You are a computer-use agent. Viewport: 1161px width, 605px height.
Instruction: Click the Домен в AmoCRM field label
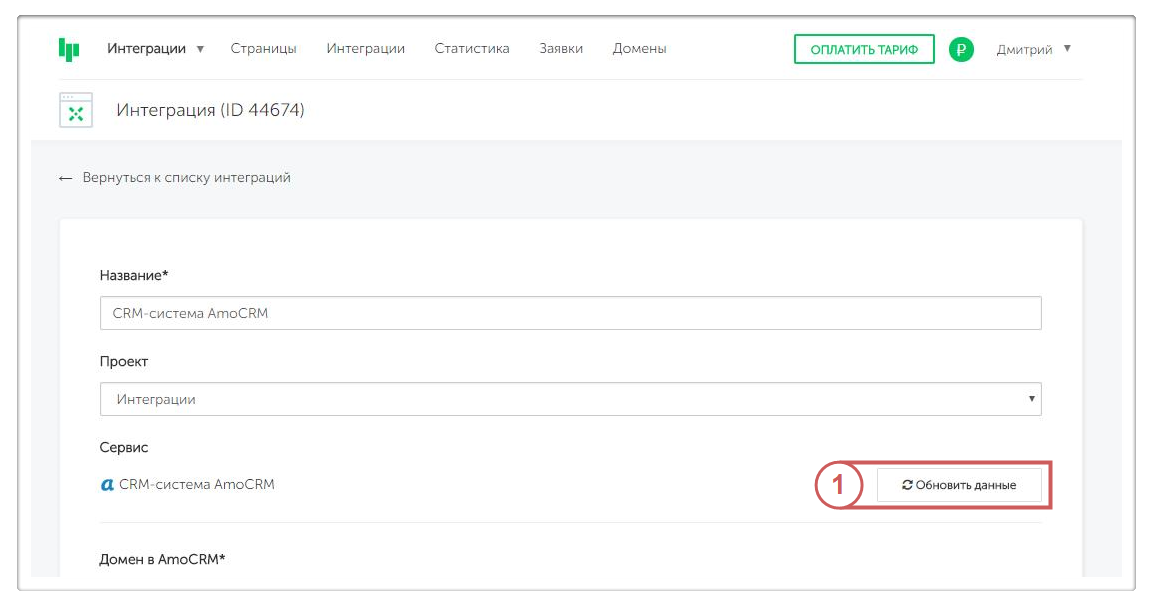click(x=163, y=559)
